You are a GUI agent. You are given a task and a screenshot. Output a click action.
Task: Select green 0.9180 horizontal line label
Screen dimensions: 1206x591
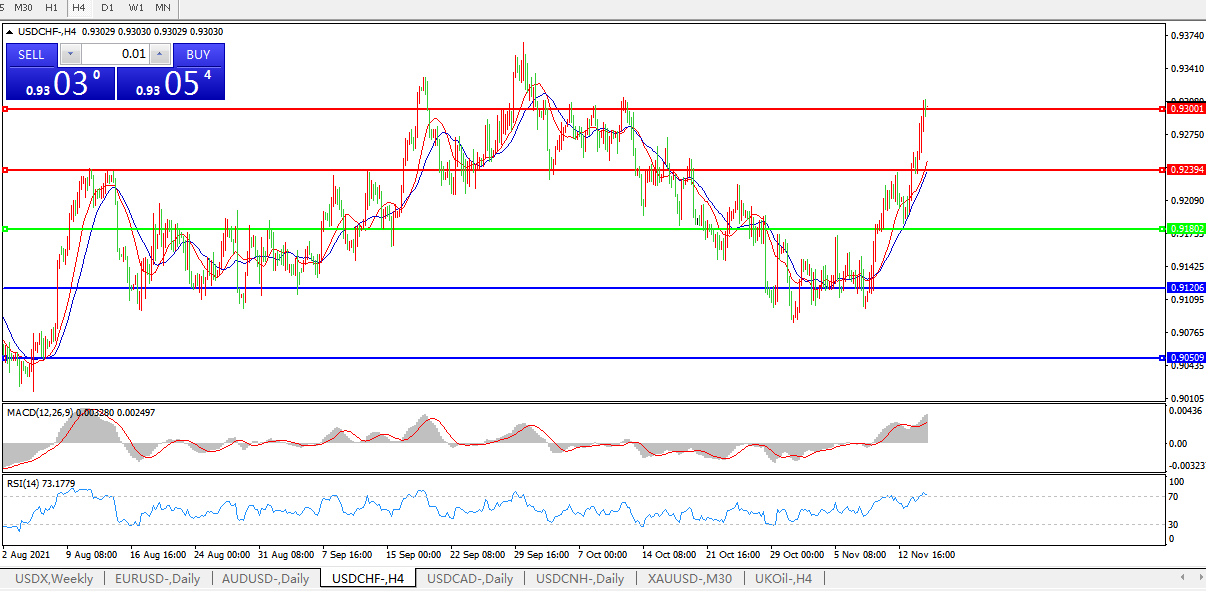click(1186, 229)
